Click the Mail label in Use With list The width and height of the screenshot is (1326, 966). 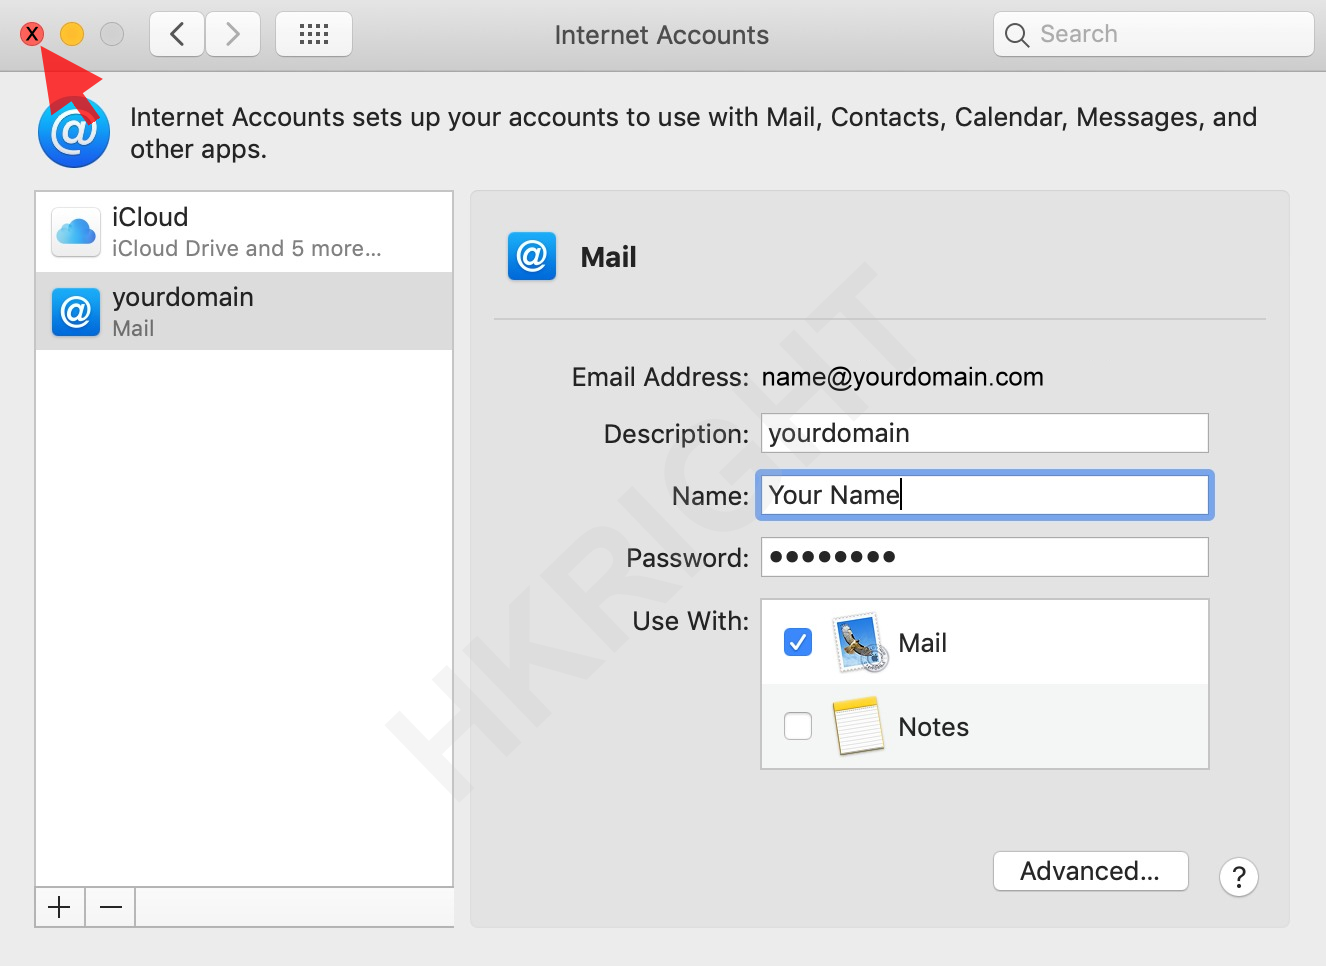point(923,643)
